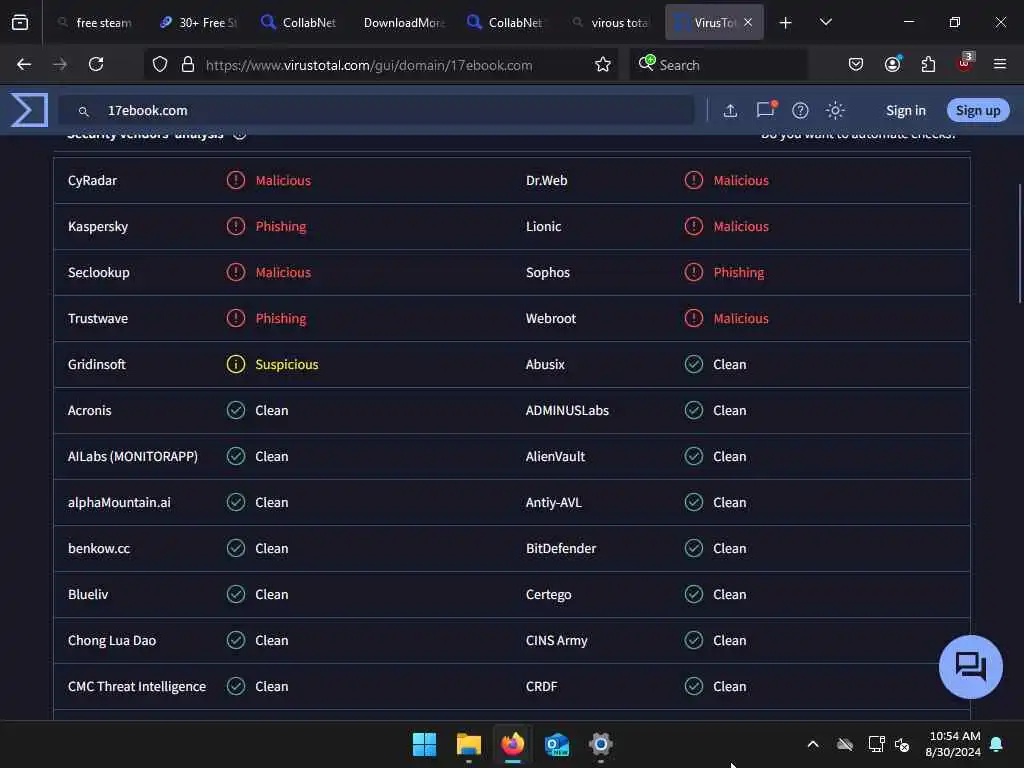The width and height of the screenshot is (1024, 768).
Task: Open the floating chat bubble button
Action: [x=970, y=667]
